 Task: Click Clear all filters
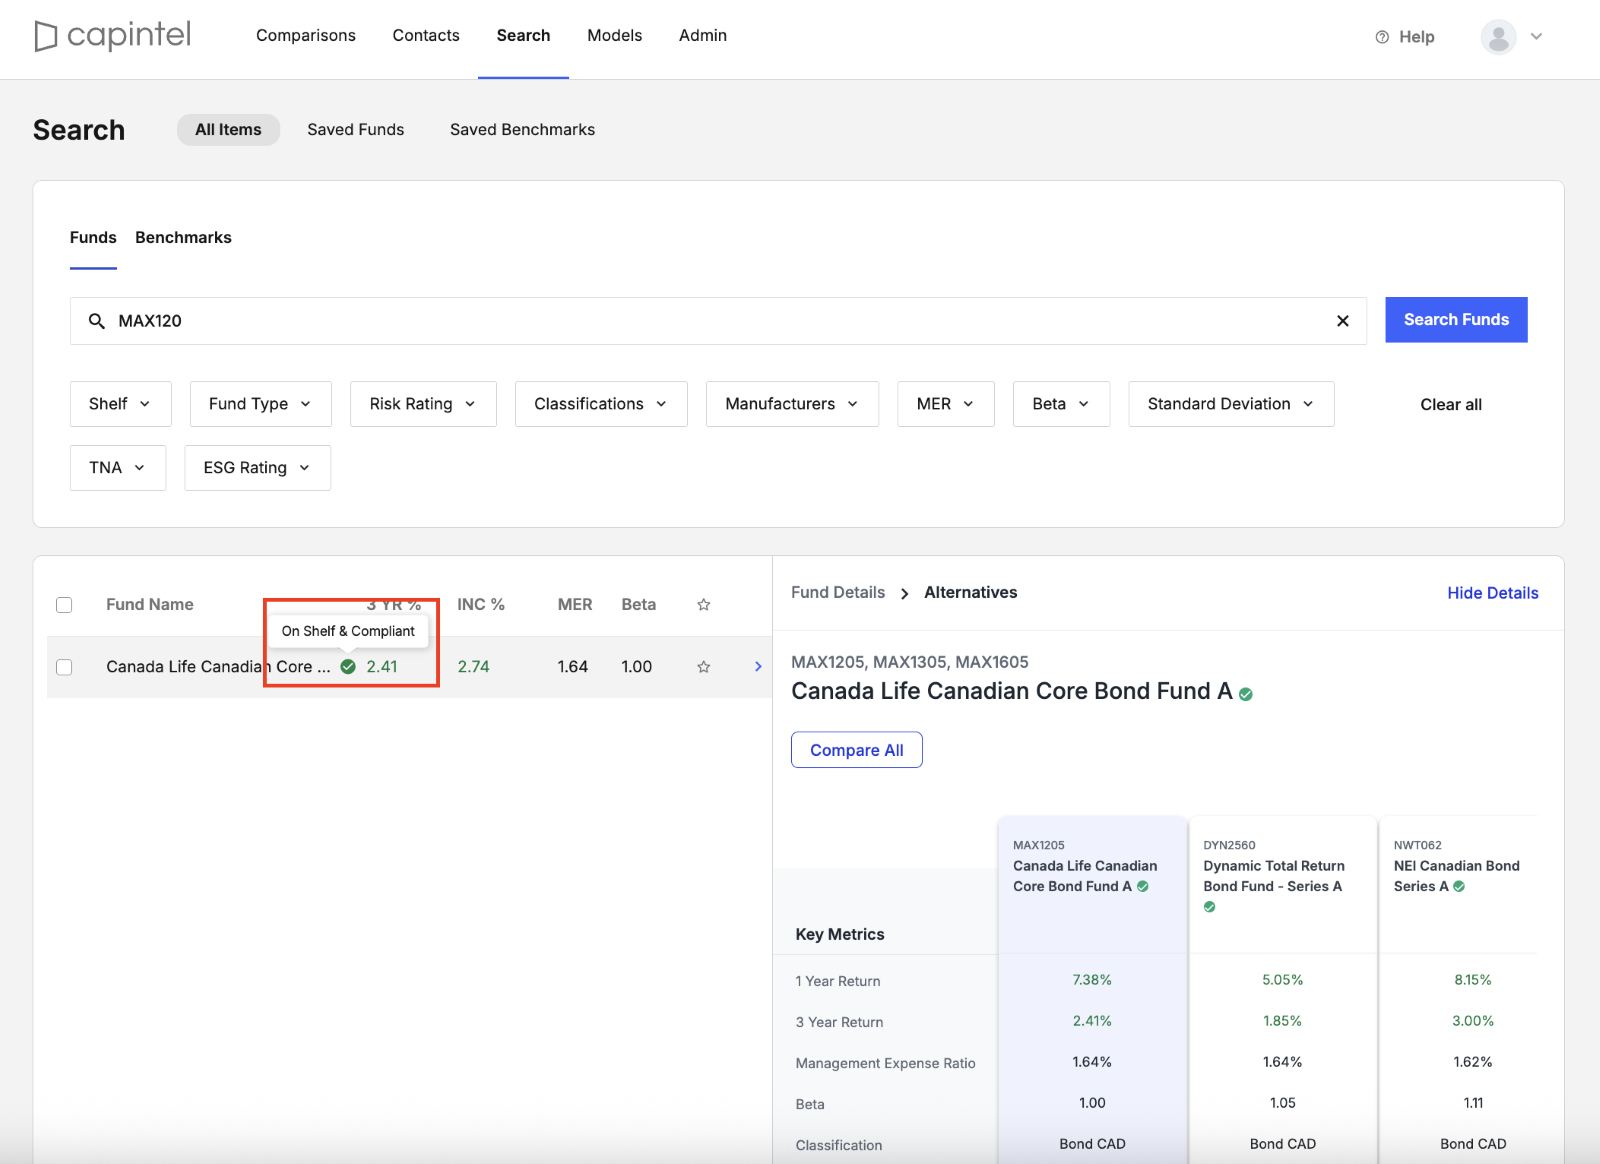[1451, 405]
